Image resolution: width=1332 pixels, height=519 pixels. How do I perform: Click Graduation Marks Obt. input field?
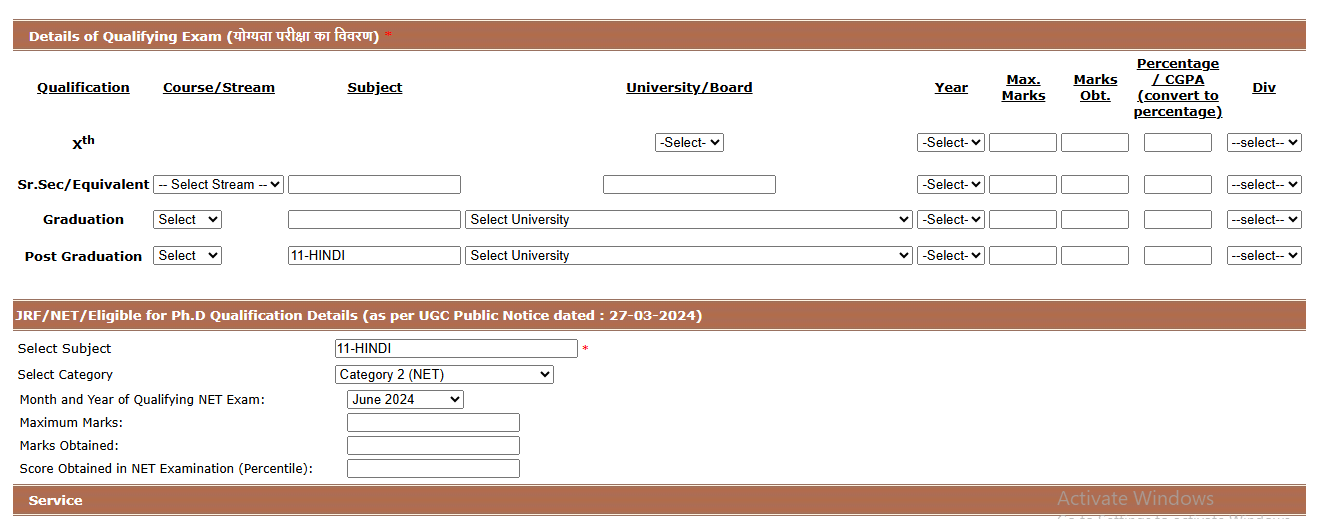[x=1094, y=220]
